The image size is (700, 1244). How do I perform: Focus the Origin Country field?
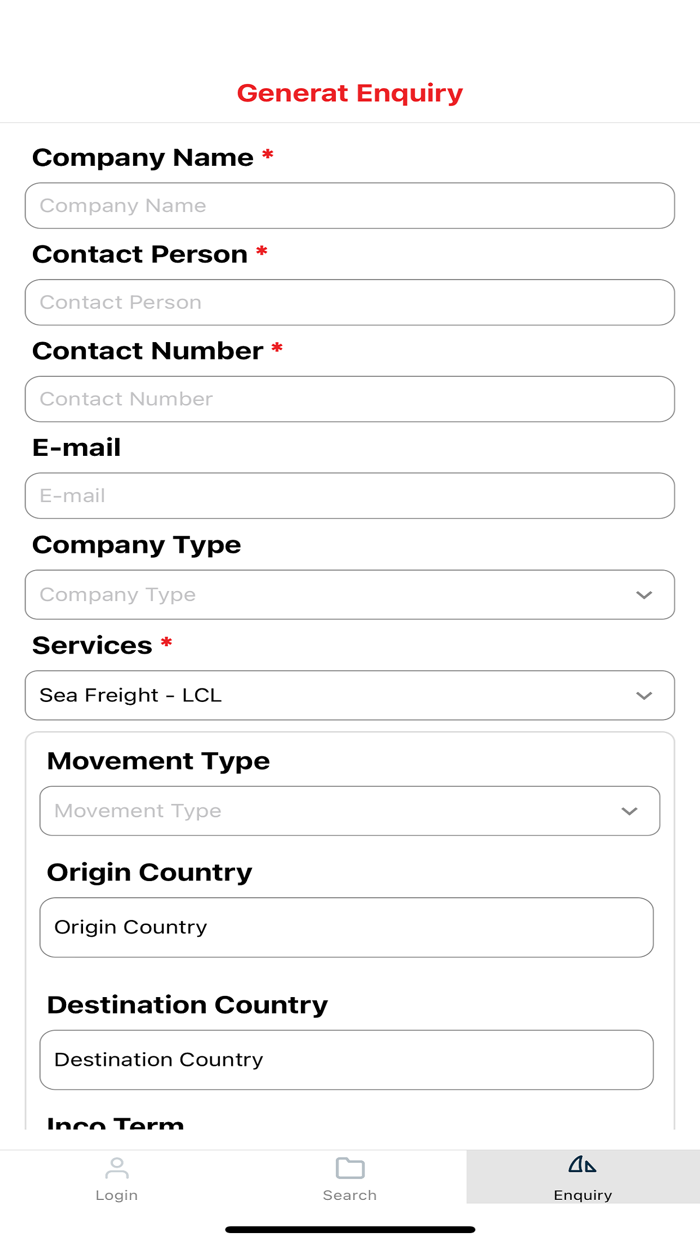[x=346, y=927]
